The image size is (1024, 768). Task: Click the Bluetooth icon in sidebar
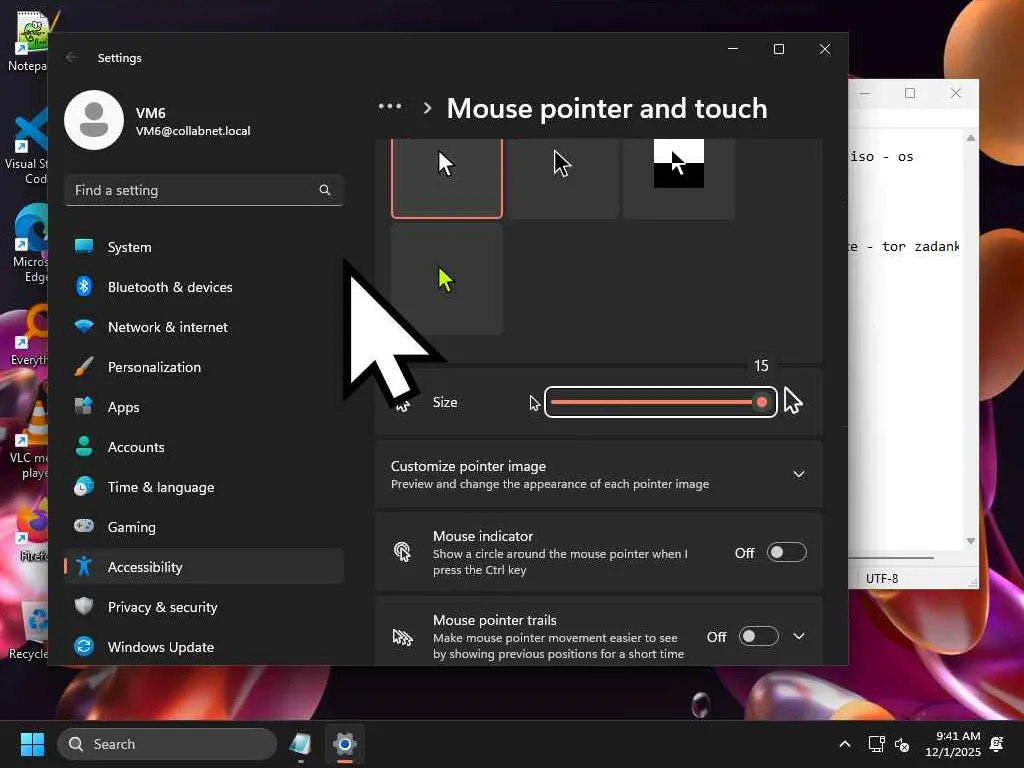[84, 286]
